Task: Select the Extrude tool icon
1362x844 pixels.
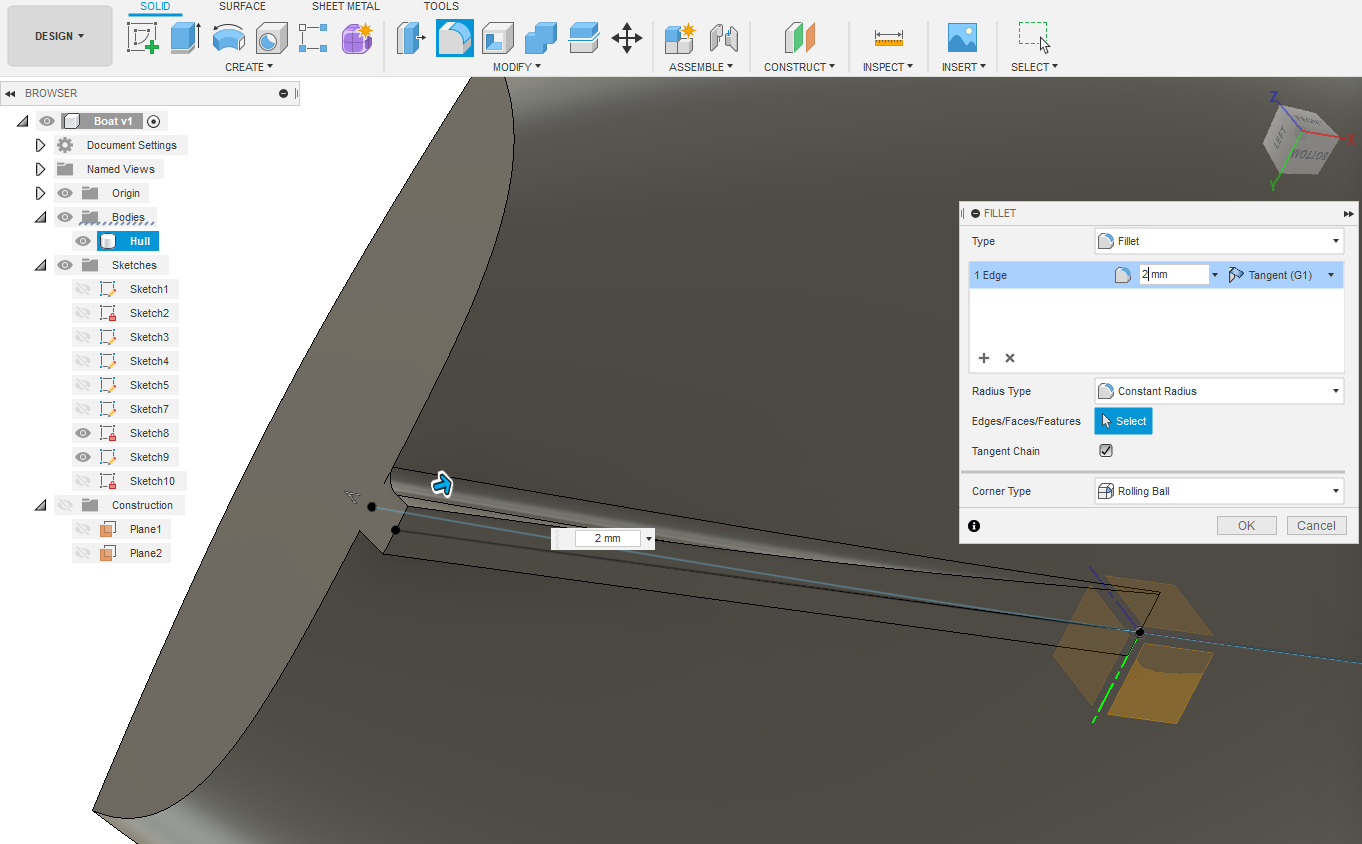Action: click(186, 38)
